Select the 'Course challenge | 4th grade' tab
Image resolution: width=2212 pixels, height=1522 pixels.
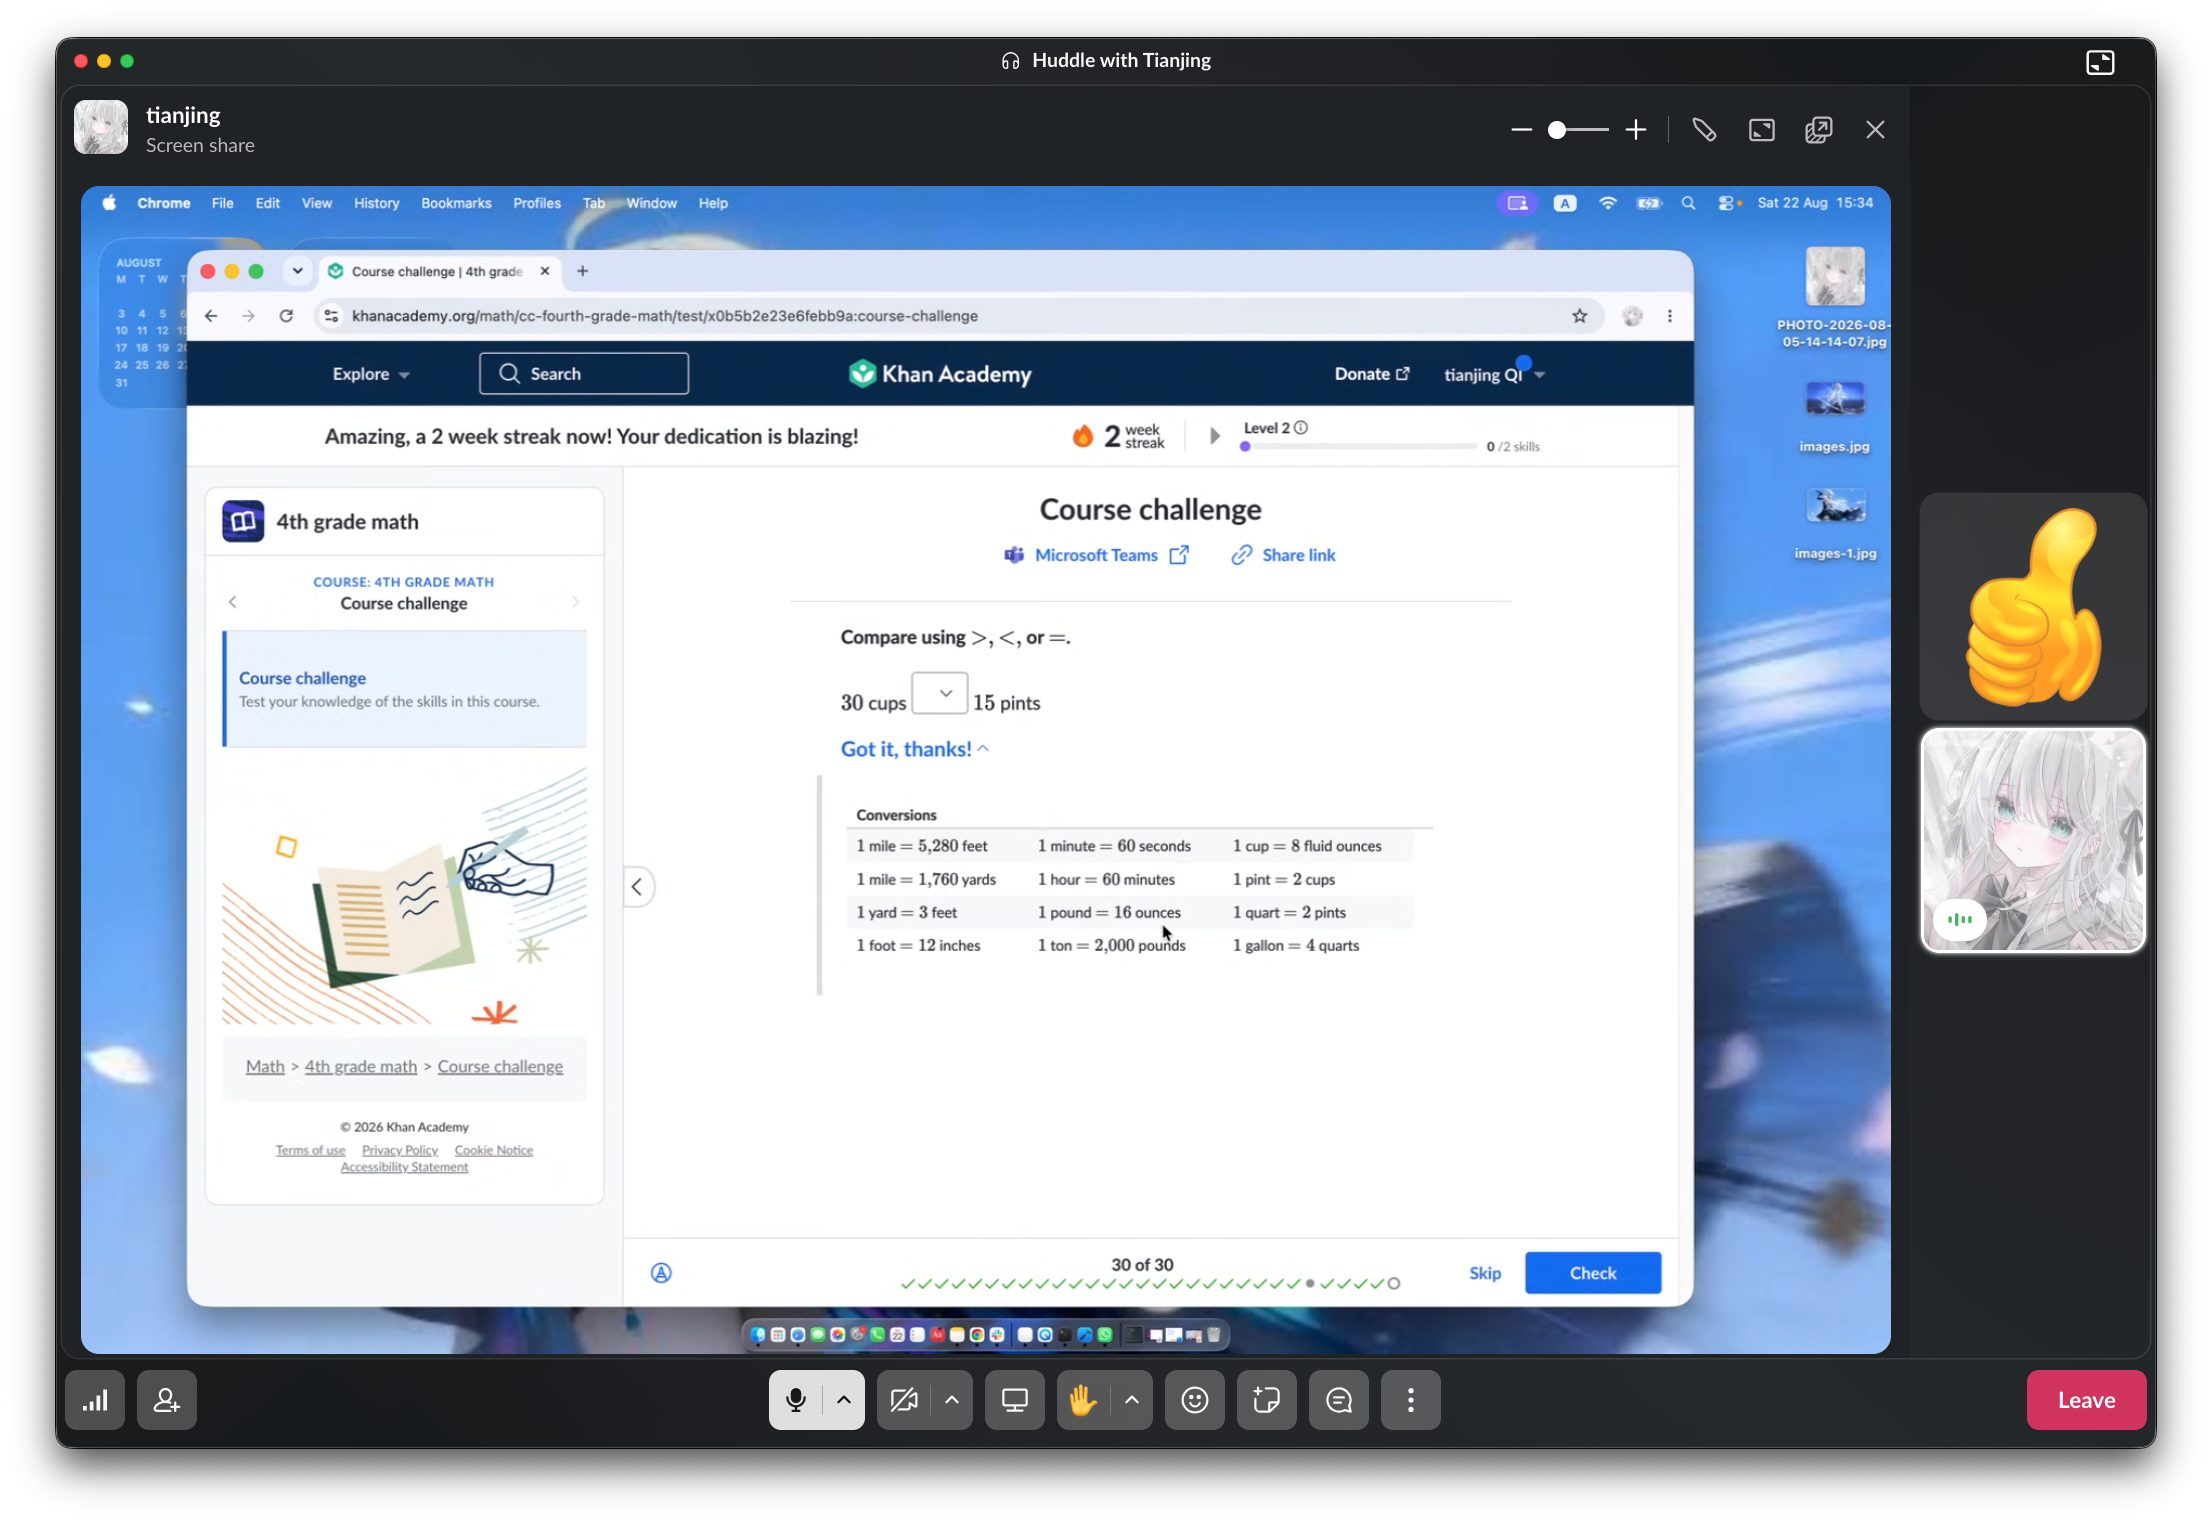pos(437,271)
